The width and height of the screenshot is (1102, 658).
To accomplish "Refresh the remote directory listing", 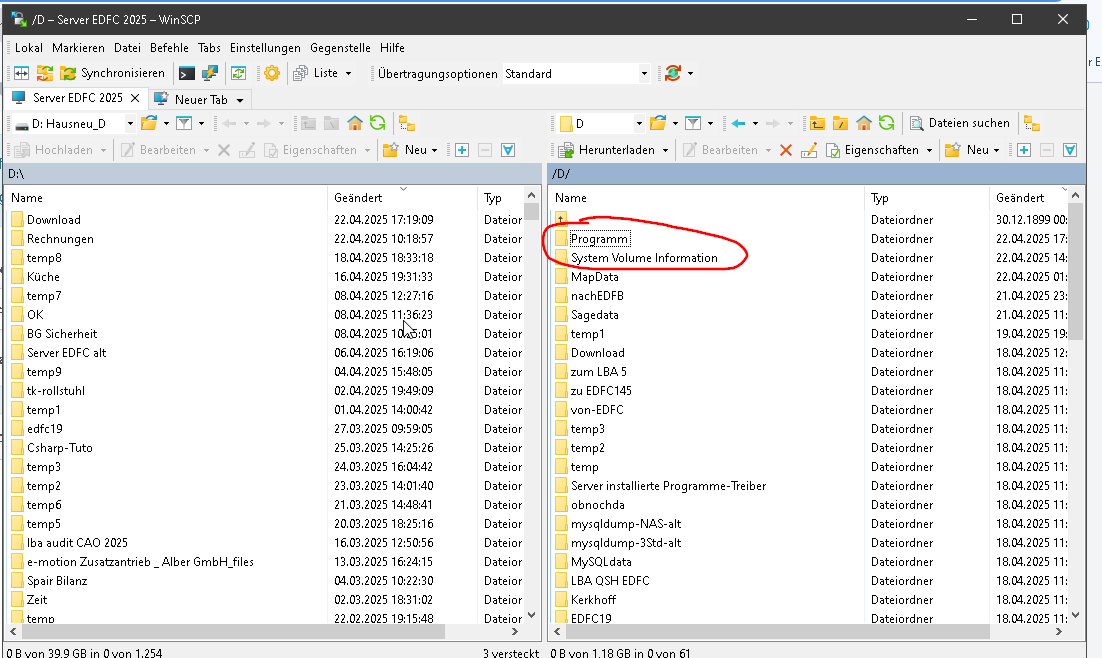I will click(887, 123).
